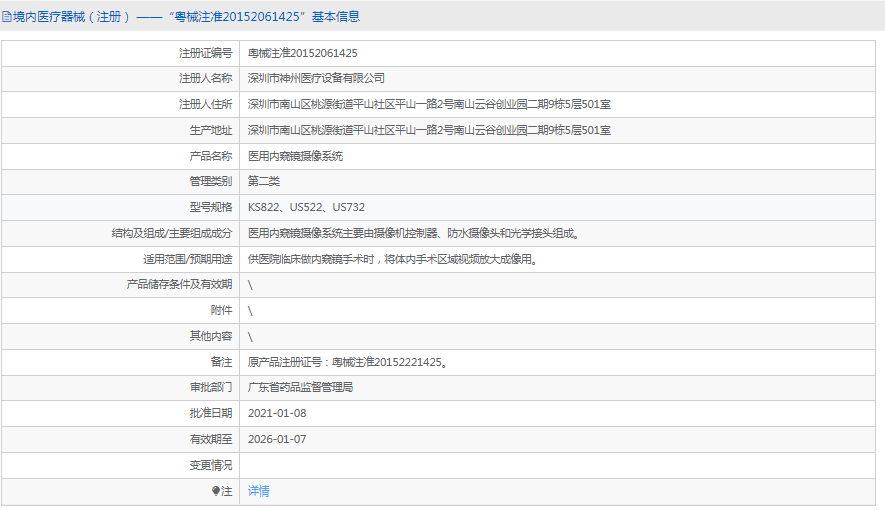This screenshot has width=885, height=511.
Task: Click approving department 广东省药品监督管理局
Action: (x=300, y=387)
